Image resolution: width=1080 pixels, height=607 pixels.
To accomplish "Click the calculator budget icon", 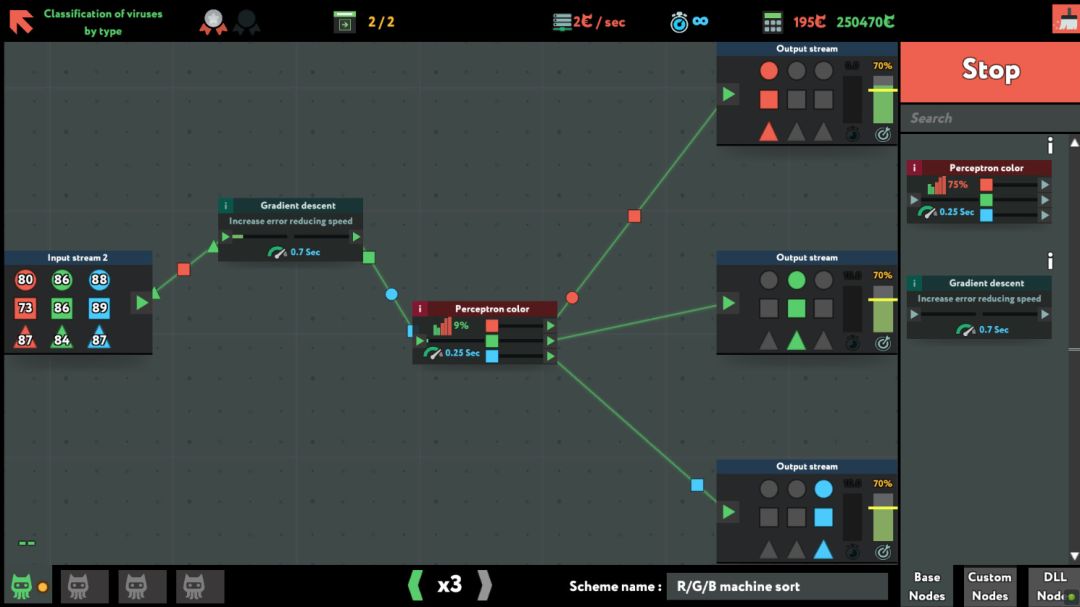I will coord(773,22).
